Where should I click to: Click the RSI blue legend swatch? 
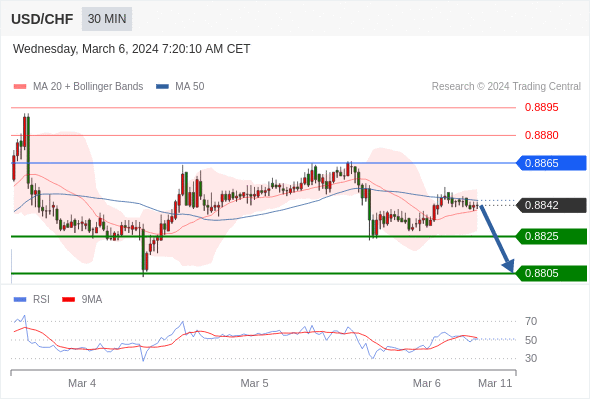click(x=20, y=300)
